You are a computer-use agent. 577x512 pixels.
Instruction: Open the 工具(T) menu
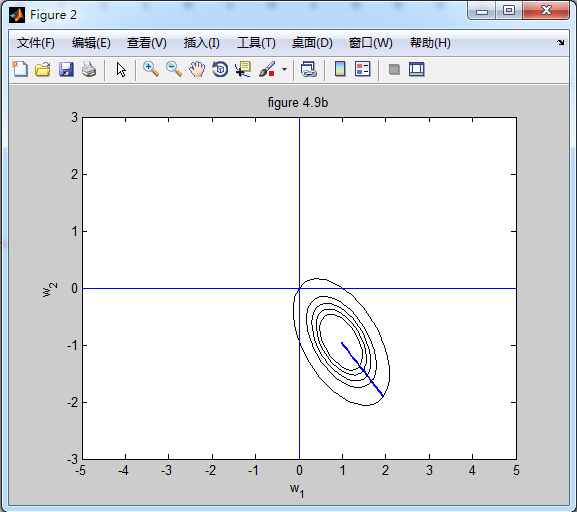coord(256,43)
